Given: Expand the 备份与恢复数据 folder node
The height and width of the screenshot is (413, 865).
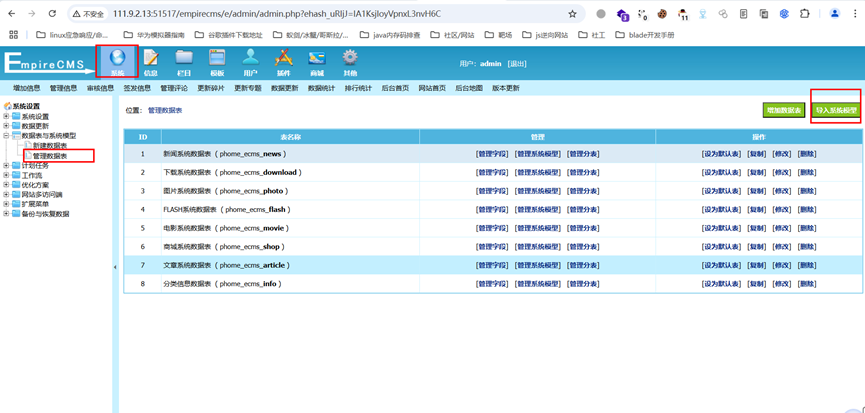Looking at the screenshot, I should coord(6,214).
